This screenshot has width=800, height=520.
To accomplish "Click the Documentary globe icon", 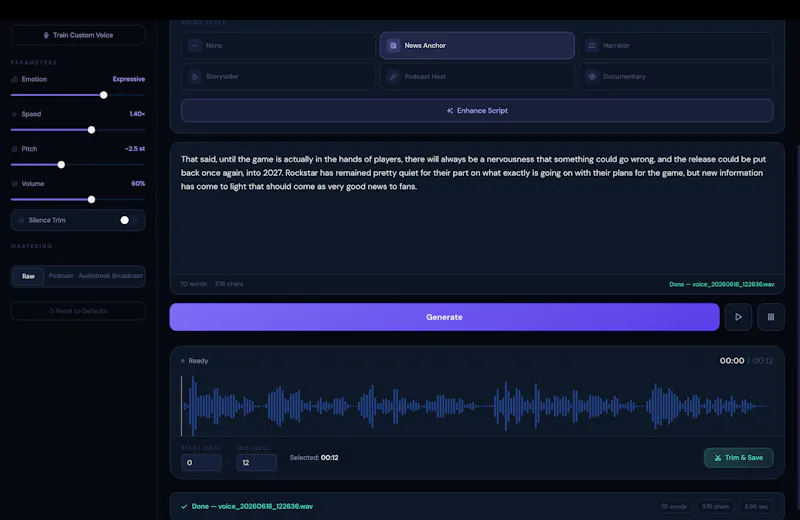I will (x=592, y=77).
